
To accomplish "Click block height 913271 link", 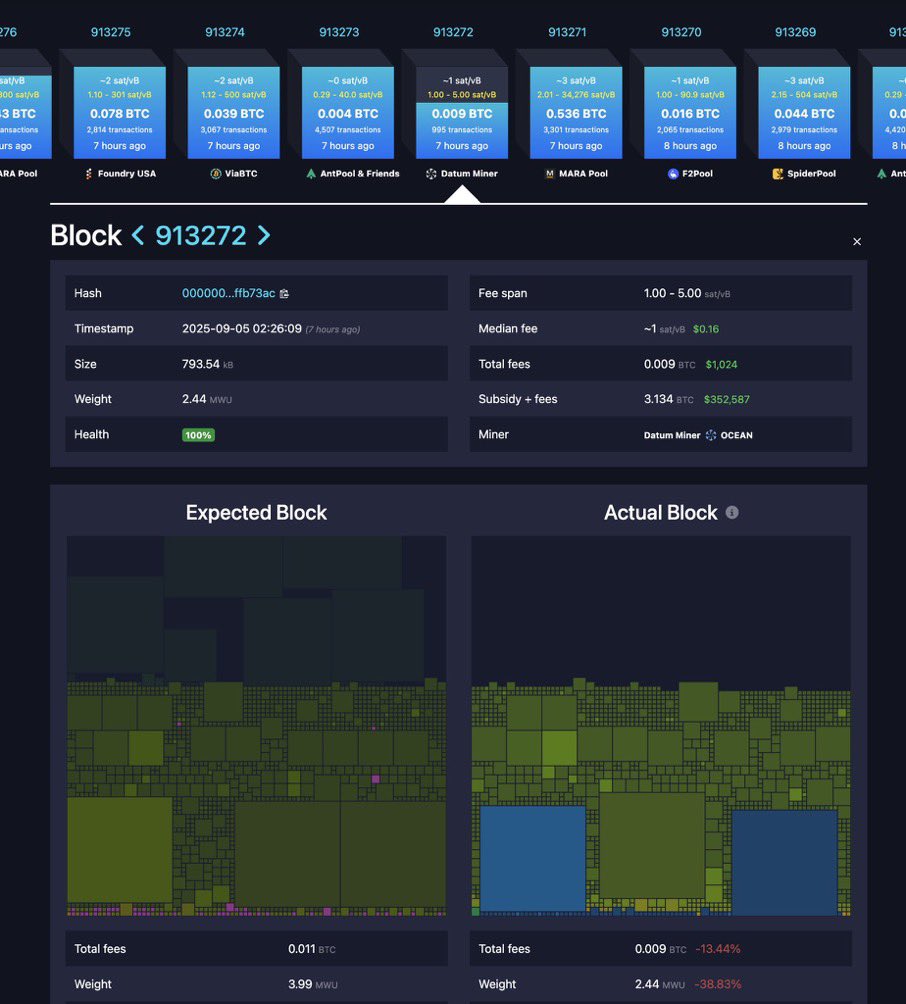I will [x=567, y=32].
